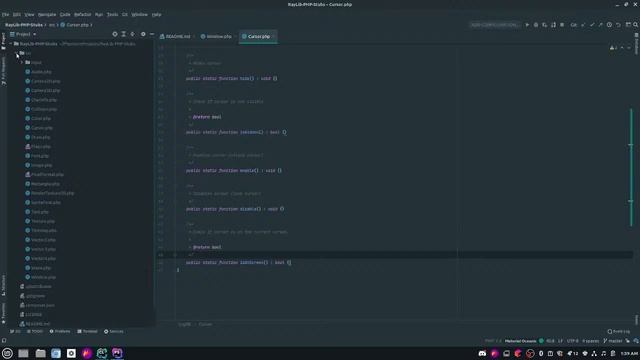This screenshot has width=640, height=360.
Task: Expand the Input folder arrow
Action: point(22,62)
